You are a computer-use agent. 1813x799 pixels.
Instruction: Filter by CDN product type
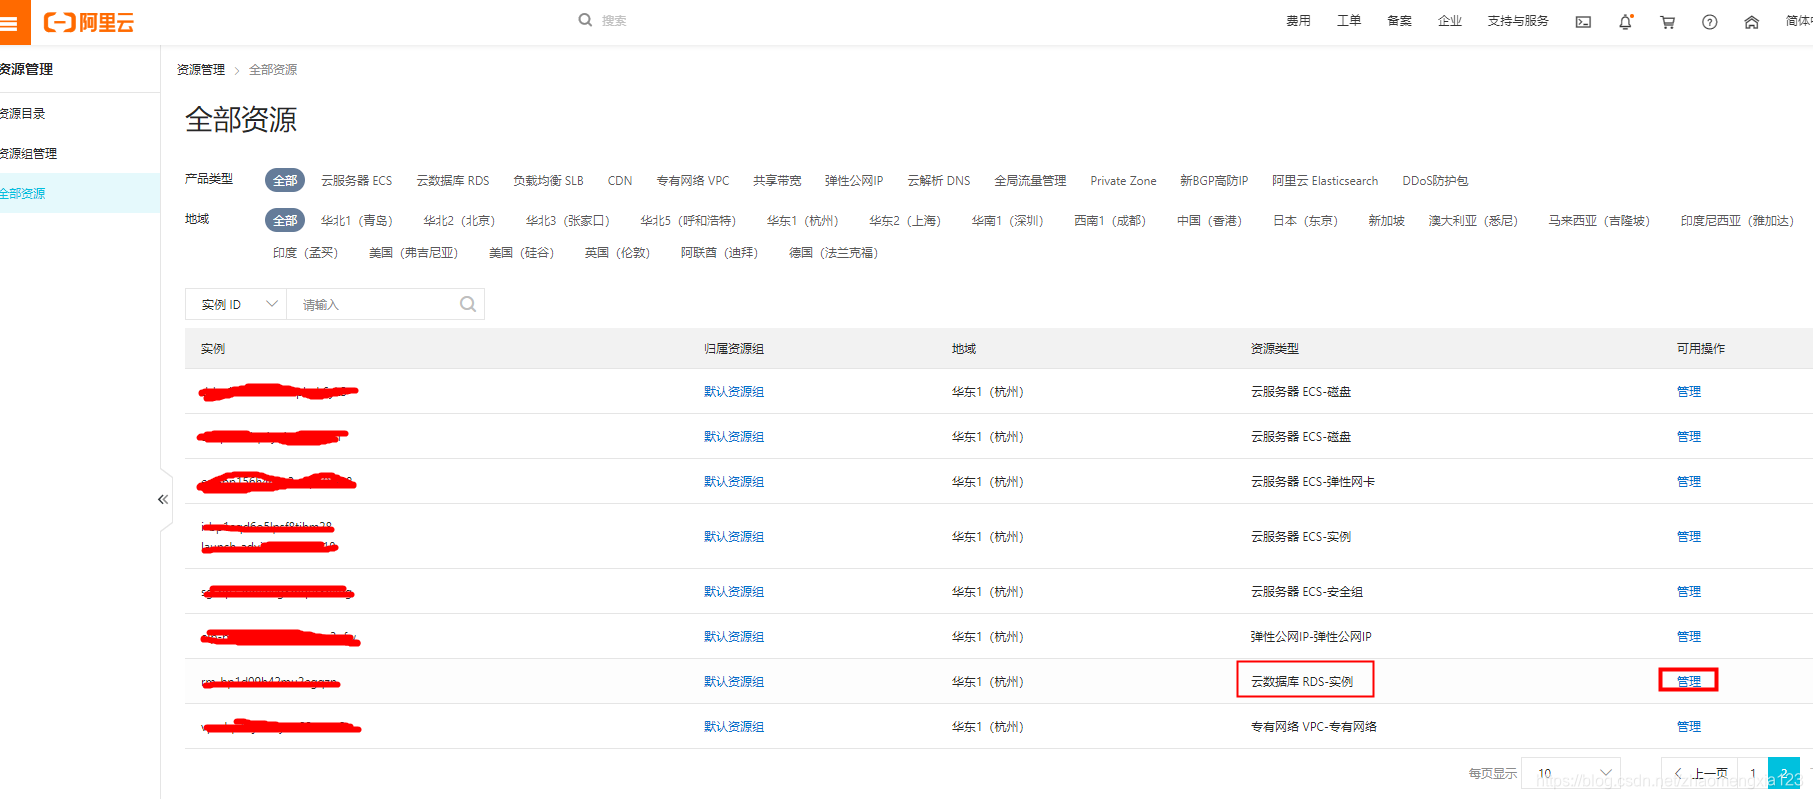620,181
